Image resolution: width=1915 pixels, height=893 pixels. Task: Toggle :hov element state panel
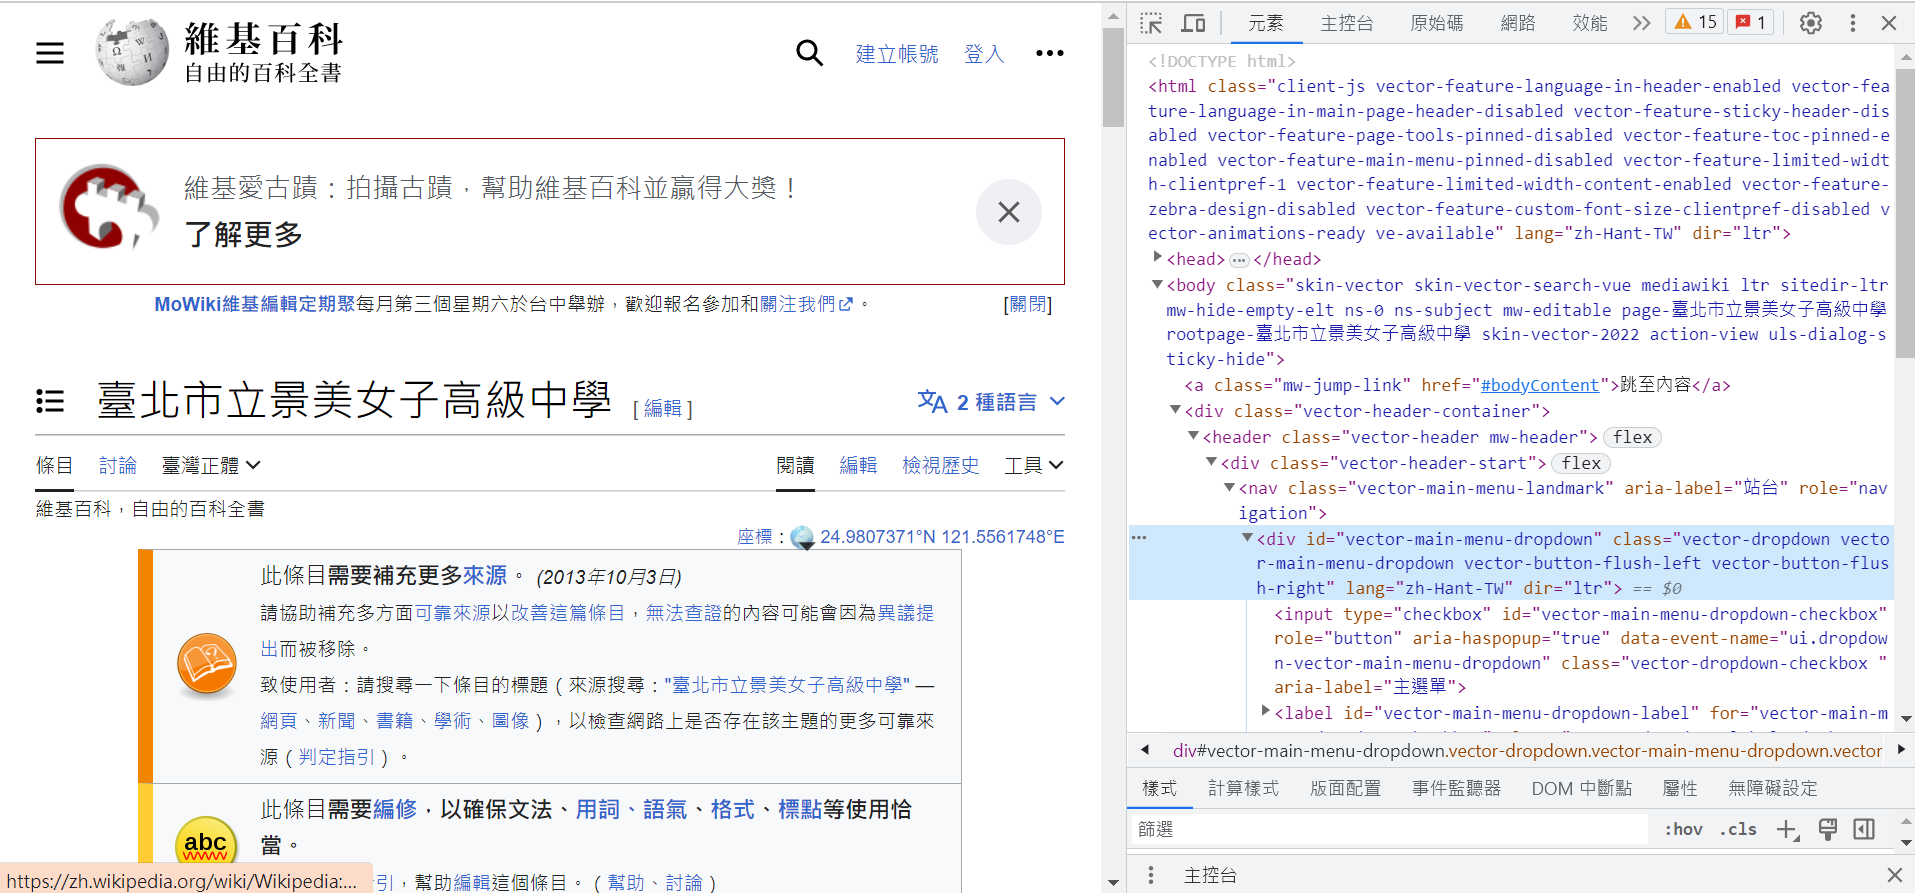click(1684, 829)
